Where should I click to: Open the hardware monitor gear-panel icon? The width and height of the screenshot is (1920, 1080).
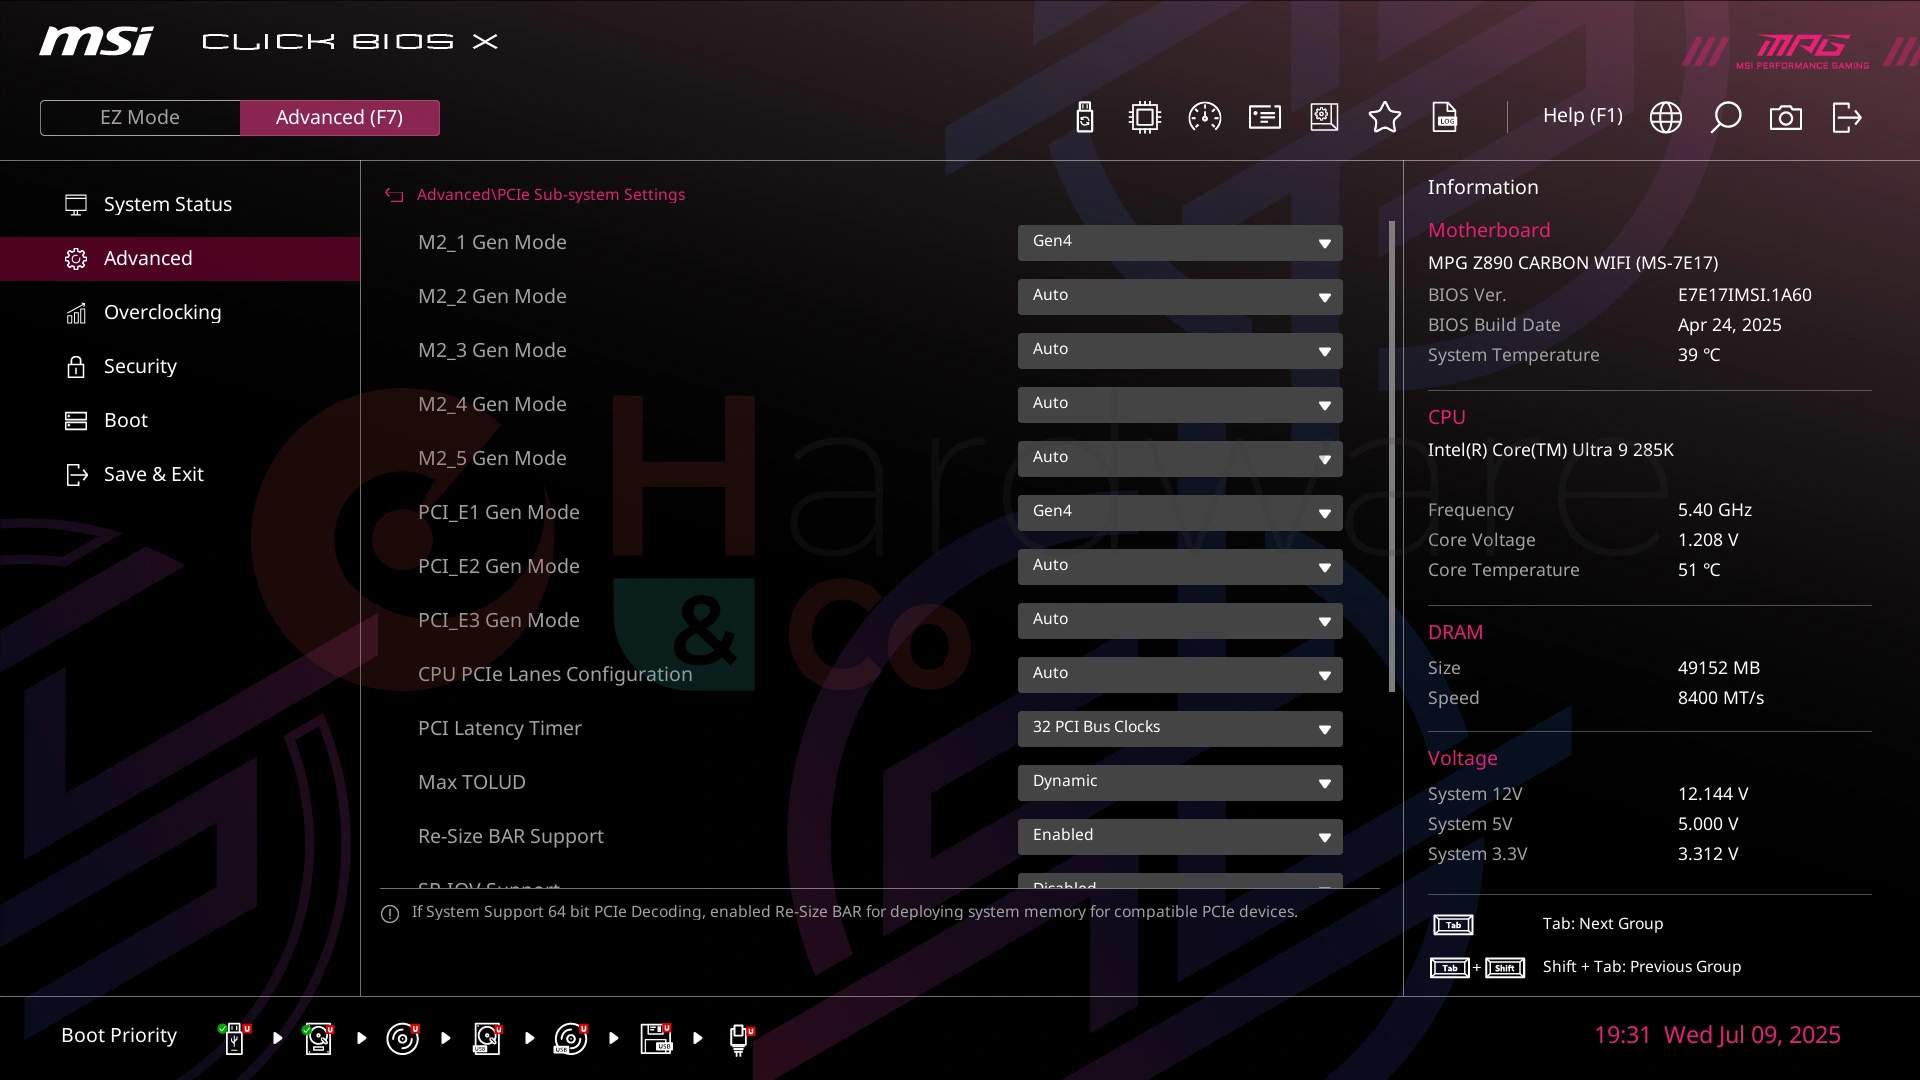[x=1324, y=117]
